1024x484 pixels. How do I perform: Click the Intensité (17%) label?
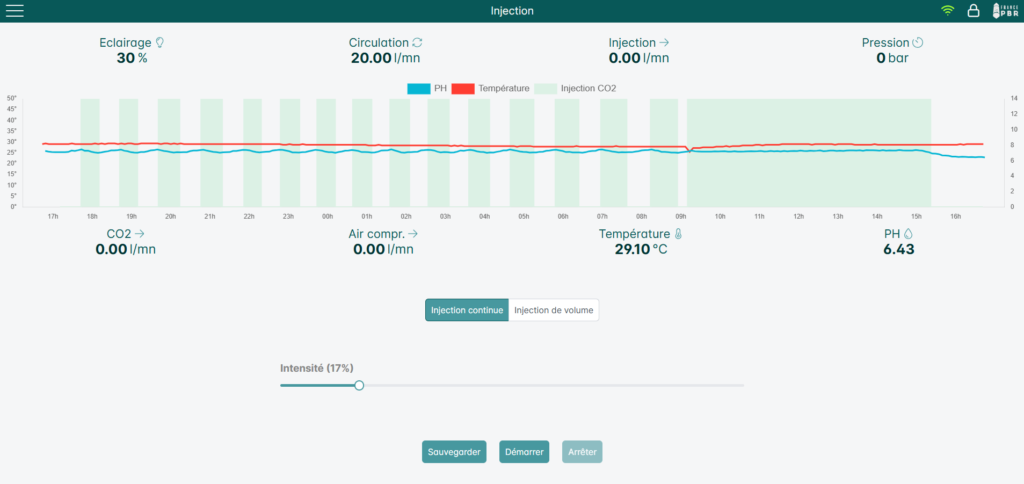coord(317,368)
